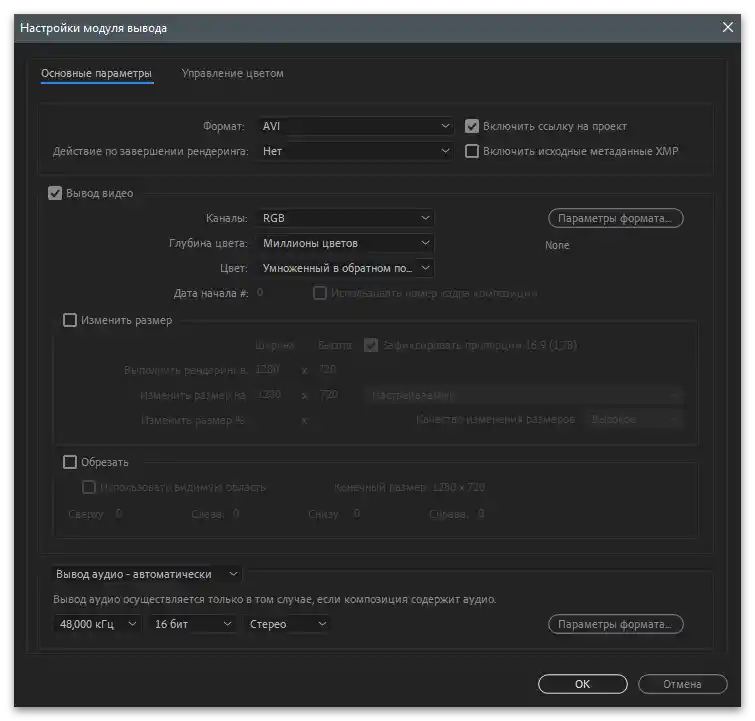Toggle Включить ссылку на проект checkbox

[471, 126]
